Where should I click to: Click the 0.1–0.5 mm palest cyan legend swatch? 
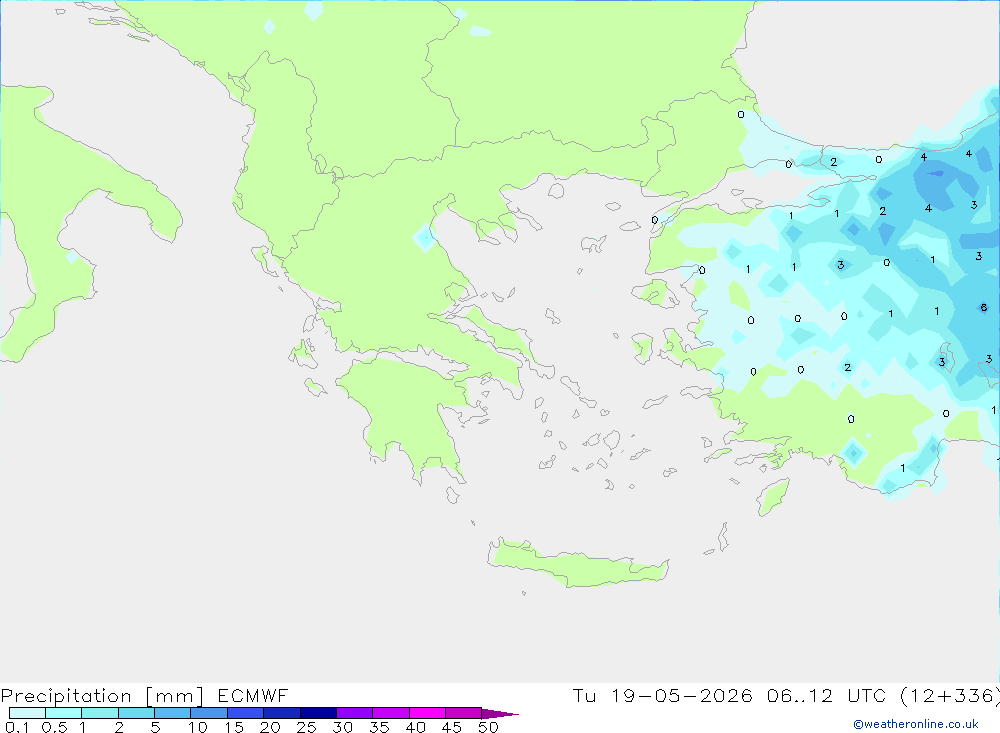(27, 713)
